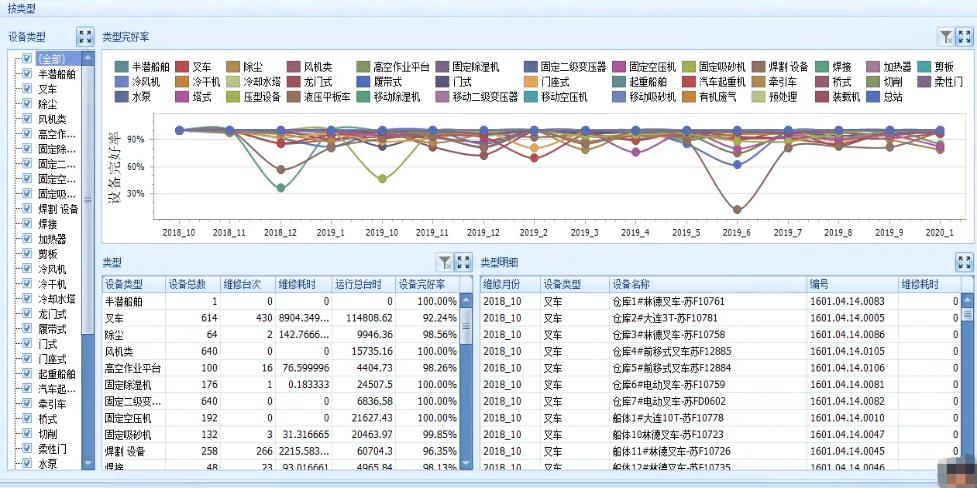977x488 pixels.
Task: Open filter for 类型完好率 chart
Action: 946,36
